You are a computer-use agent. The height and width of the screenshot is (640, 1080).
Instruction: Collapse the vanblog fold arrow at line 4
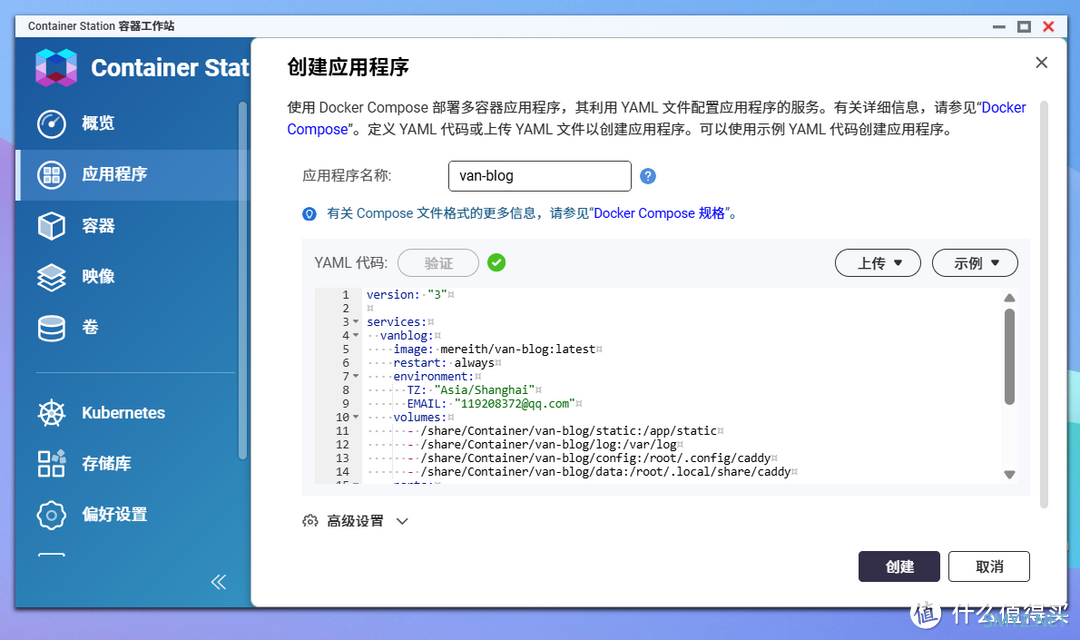click(x=356, y=336)
